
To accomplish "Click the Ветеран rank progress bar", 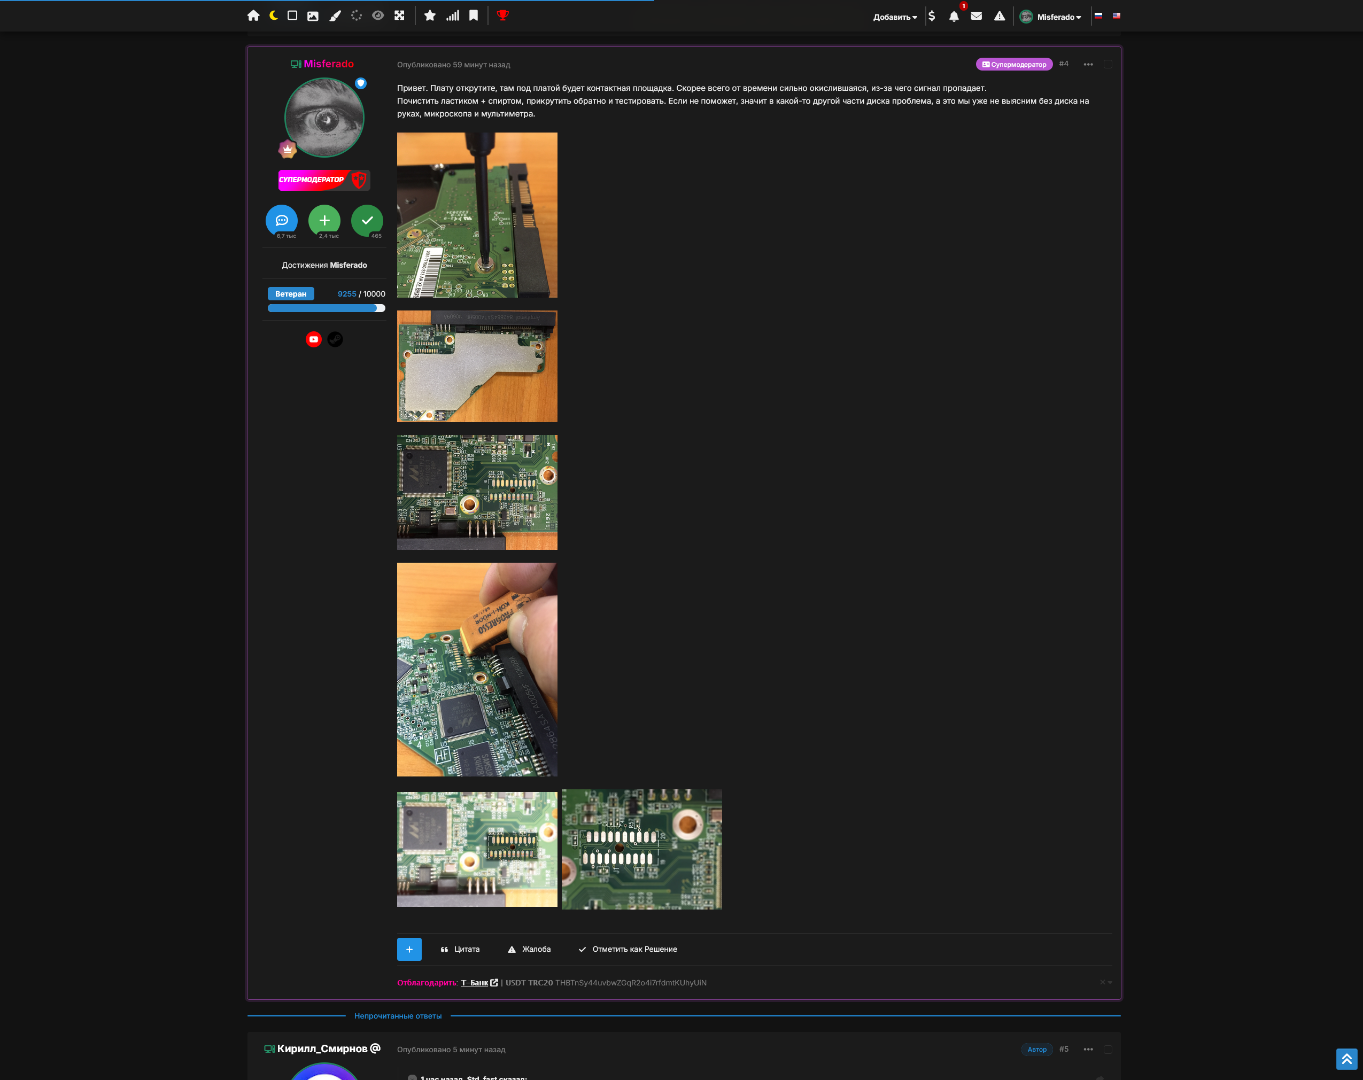I will [326, 308].
